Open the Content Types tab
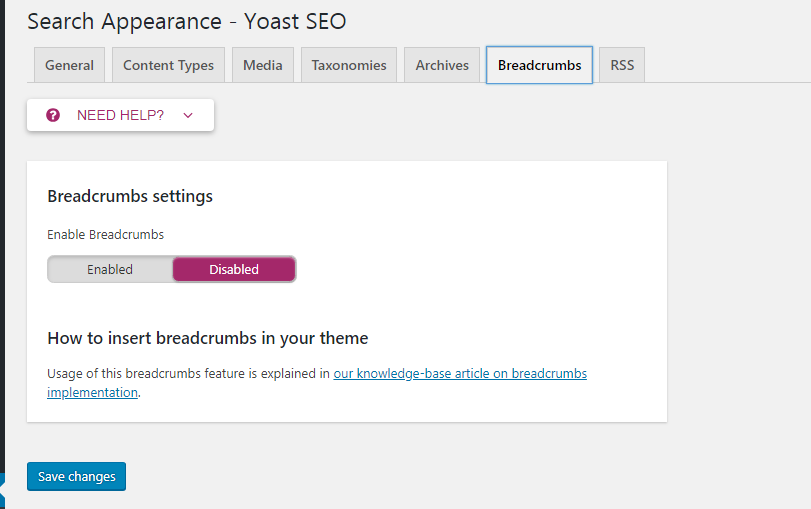 coord(168,65)
